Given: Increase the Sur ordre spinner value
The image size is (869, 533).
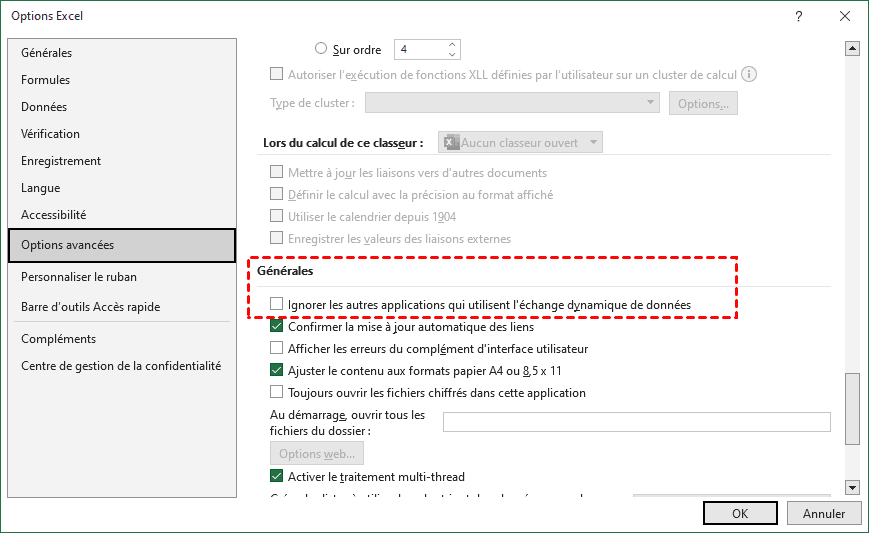Looking at the screenshot, I should [453, 44].
